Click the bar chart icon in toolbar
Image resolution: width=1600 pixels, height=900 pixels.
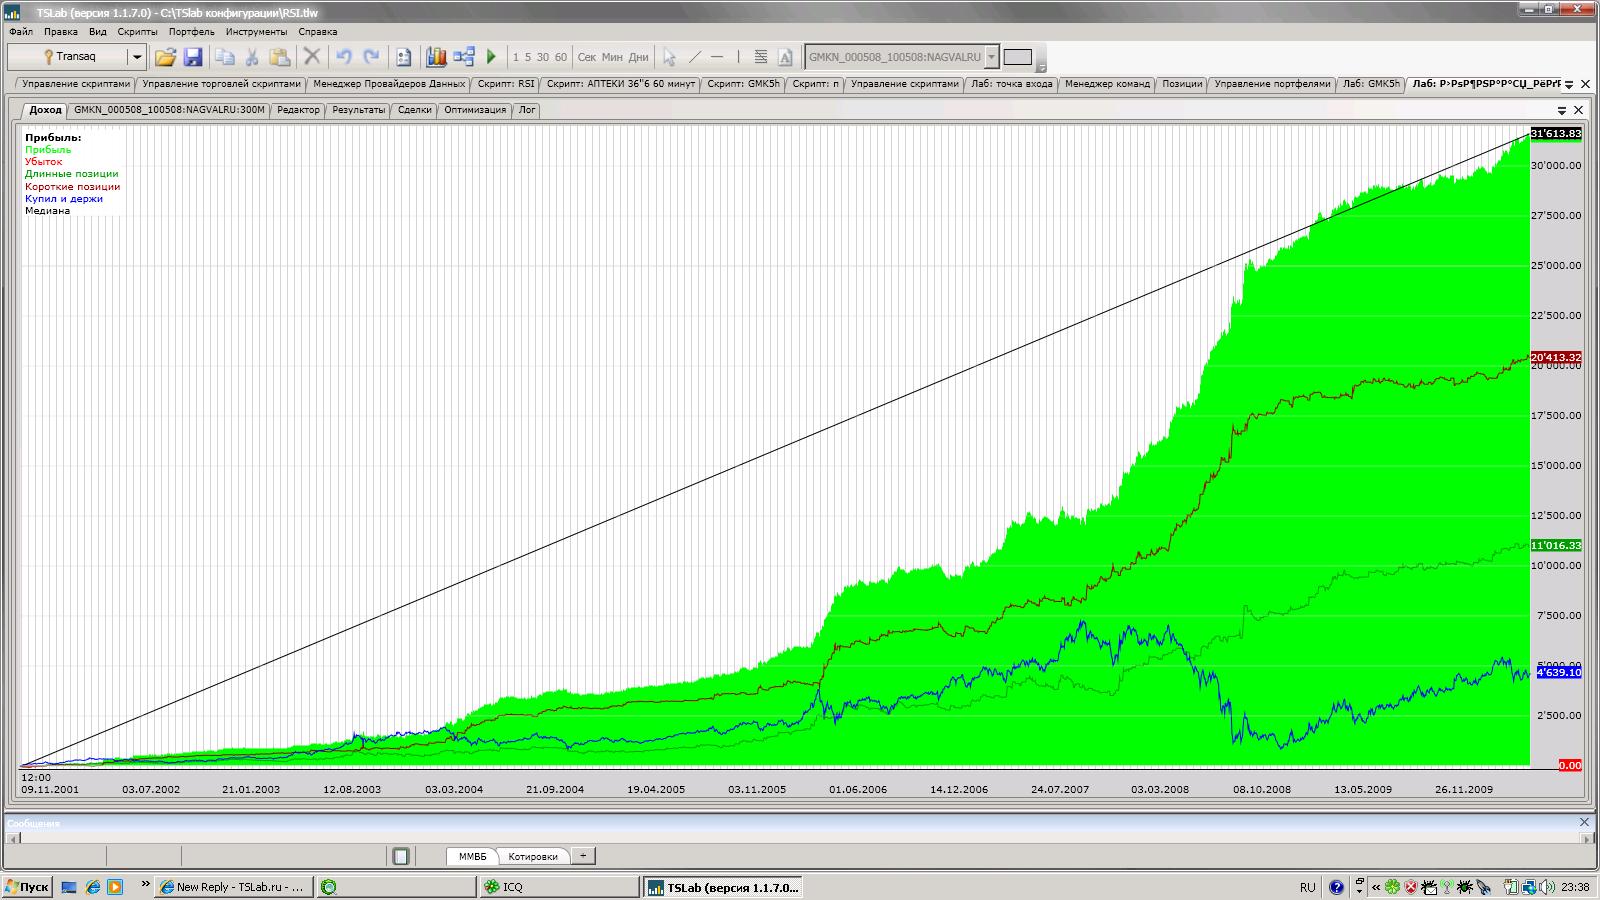click(436, 57)
